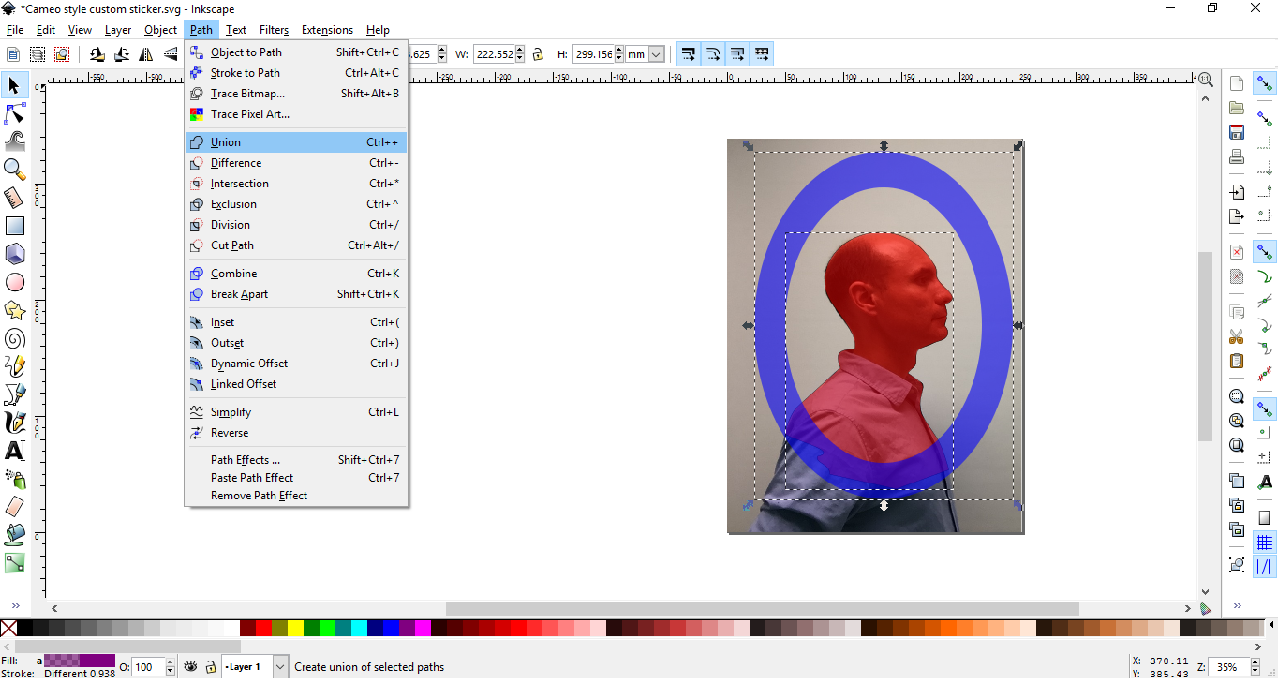
Task: Toggle snapping on or off
Action: click(x=1265, y=83)
